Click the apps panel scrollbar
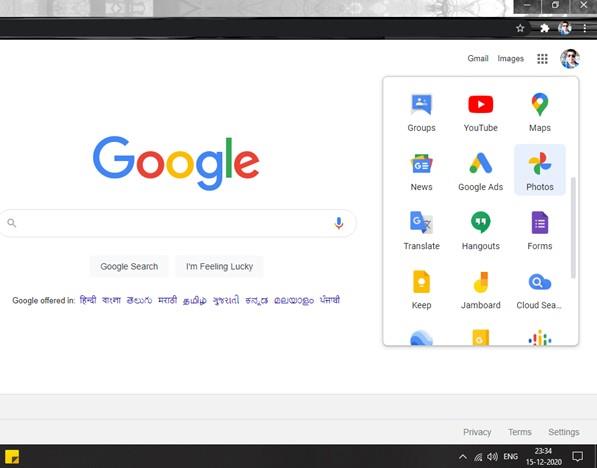Screen dimensions: 597x468 573,228
